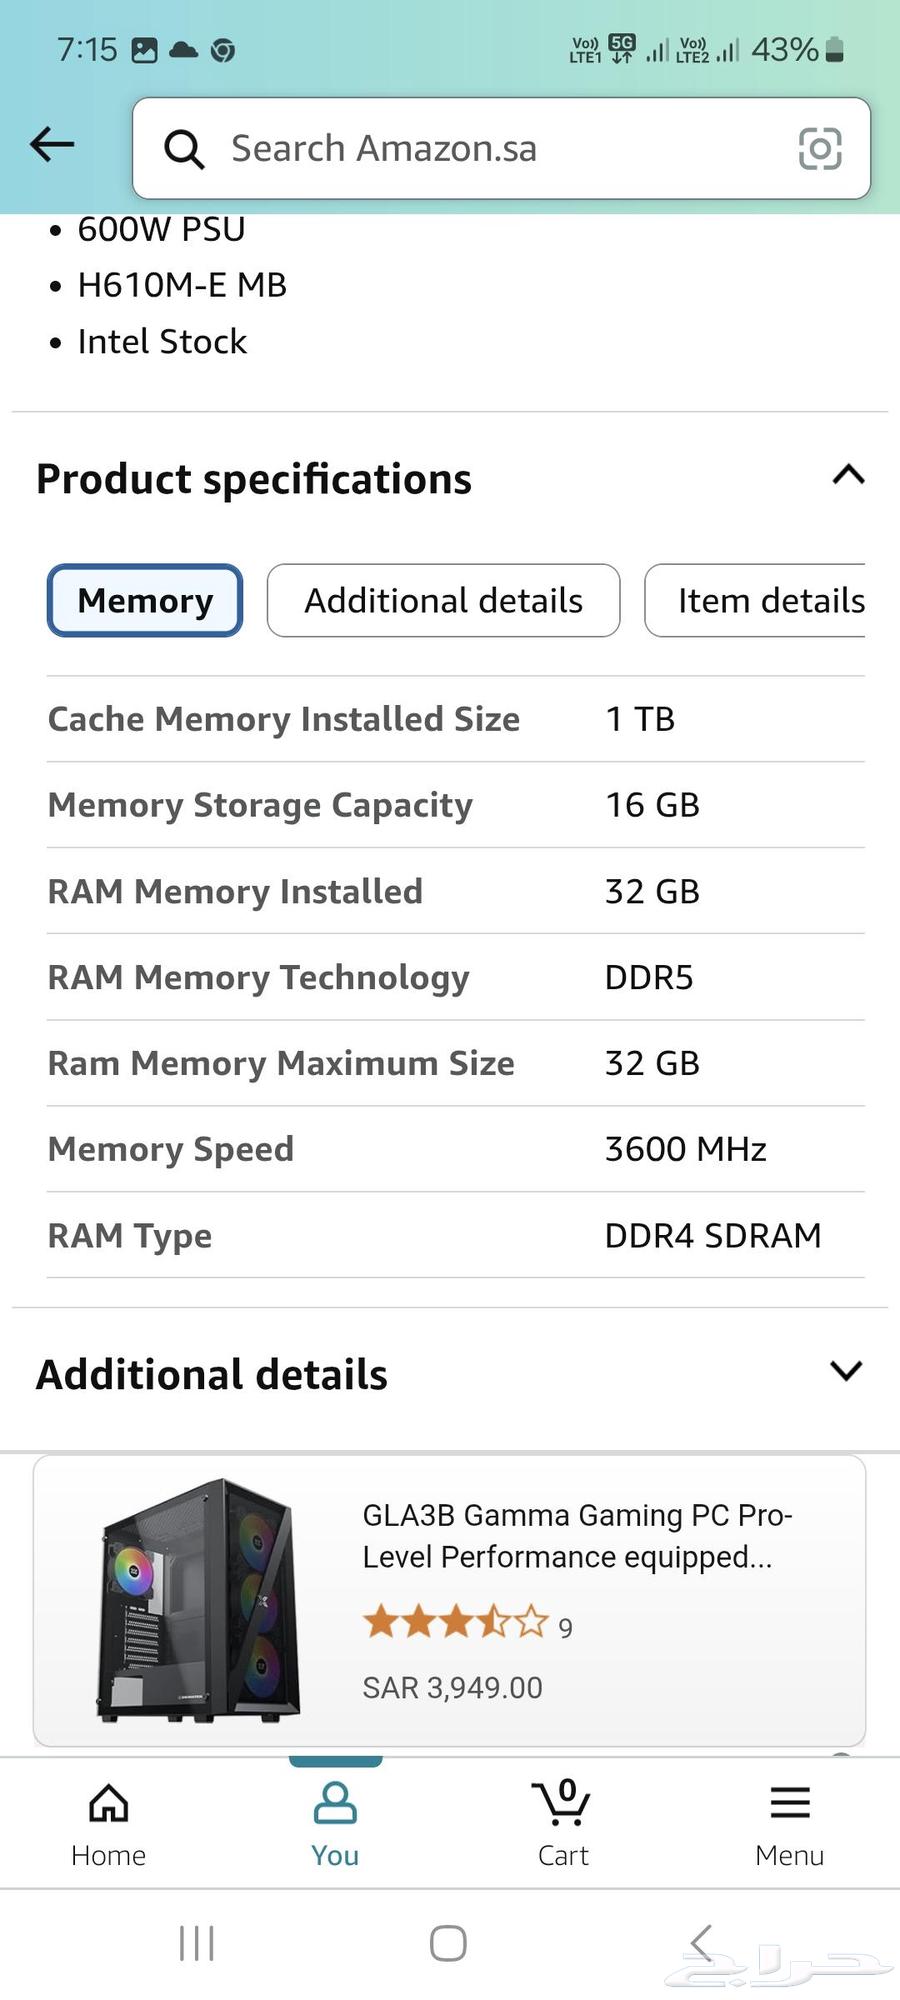Go to Home in the bottom navigation
This screenshot has width=900, height=2000.
(x=108, y=1825)
